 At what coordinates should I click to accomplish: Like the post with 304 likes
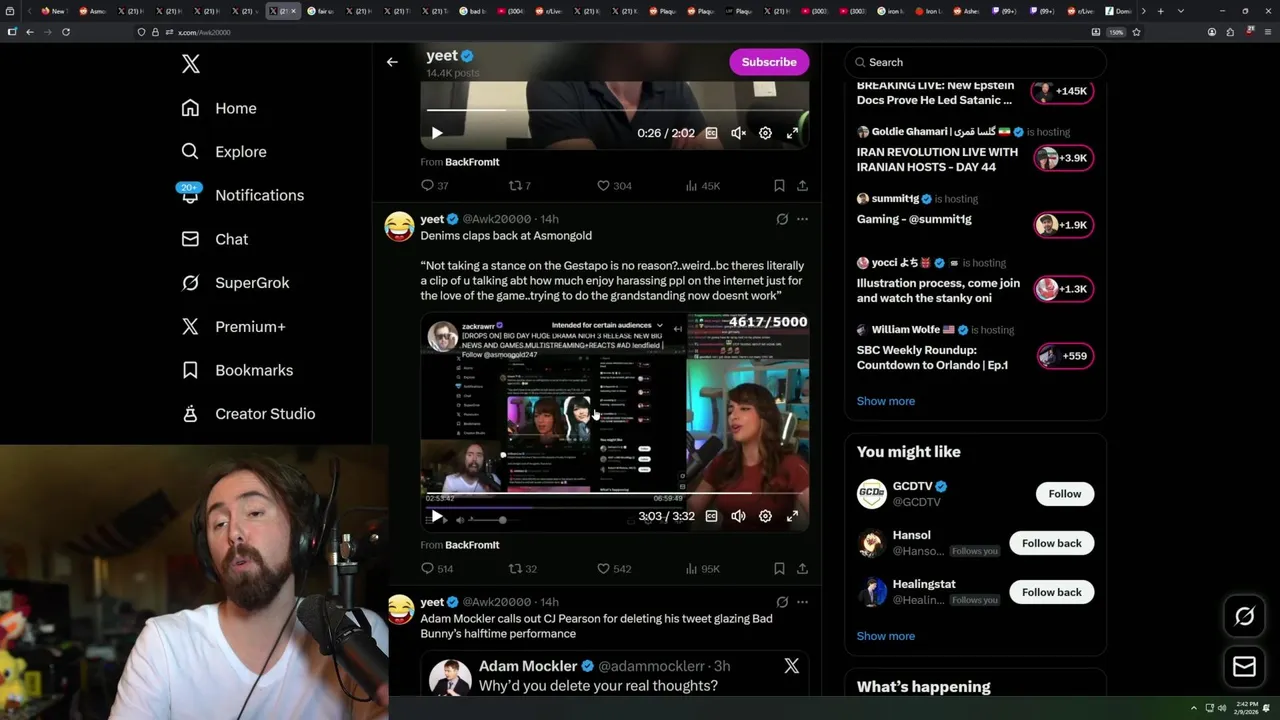(614, 186)
